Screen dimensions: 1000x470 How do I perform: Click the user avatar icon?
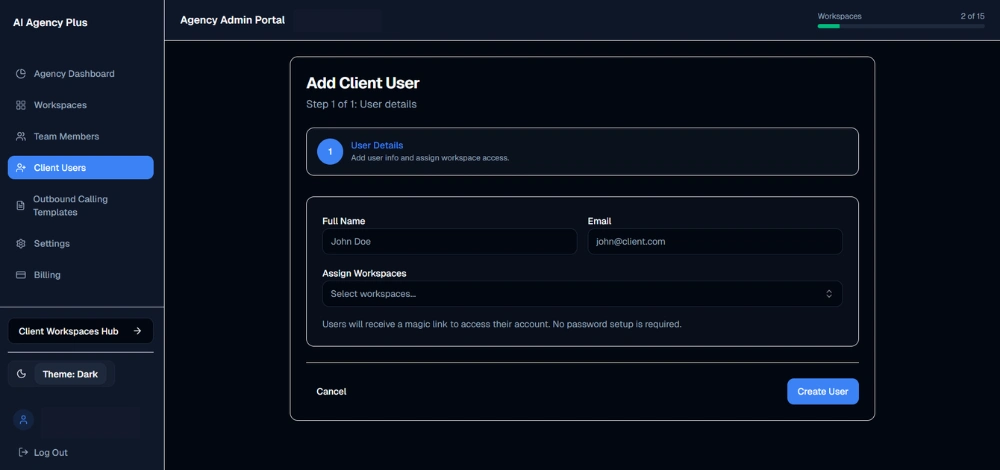pos(24,420)
